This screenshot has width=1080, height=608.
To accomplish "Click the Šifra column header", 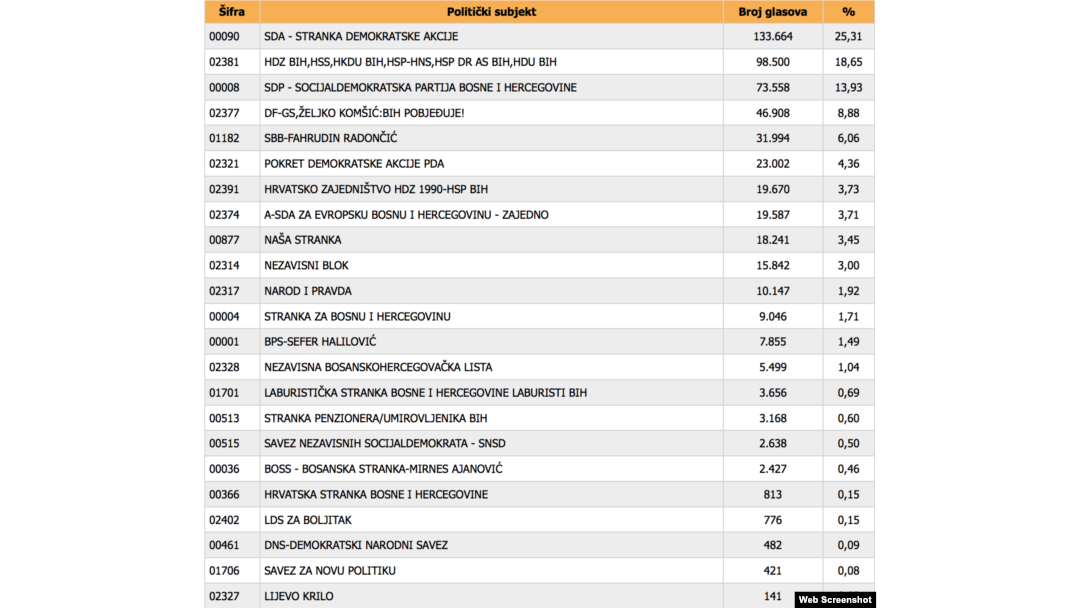I will [231, 12].
